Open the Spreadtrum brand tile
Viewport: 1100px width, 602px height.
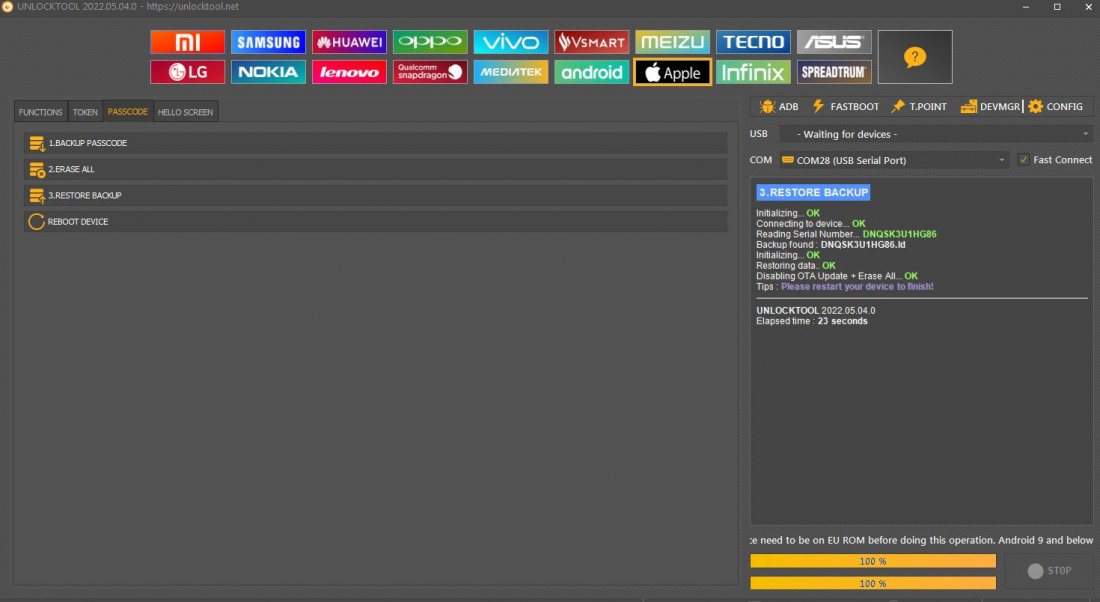pos(834,72)
